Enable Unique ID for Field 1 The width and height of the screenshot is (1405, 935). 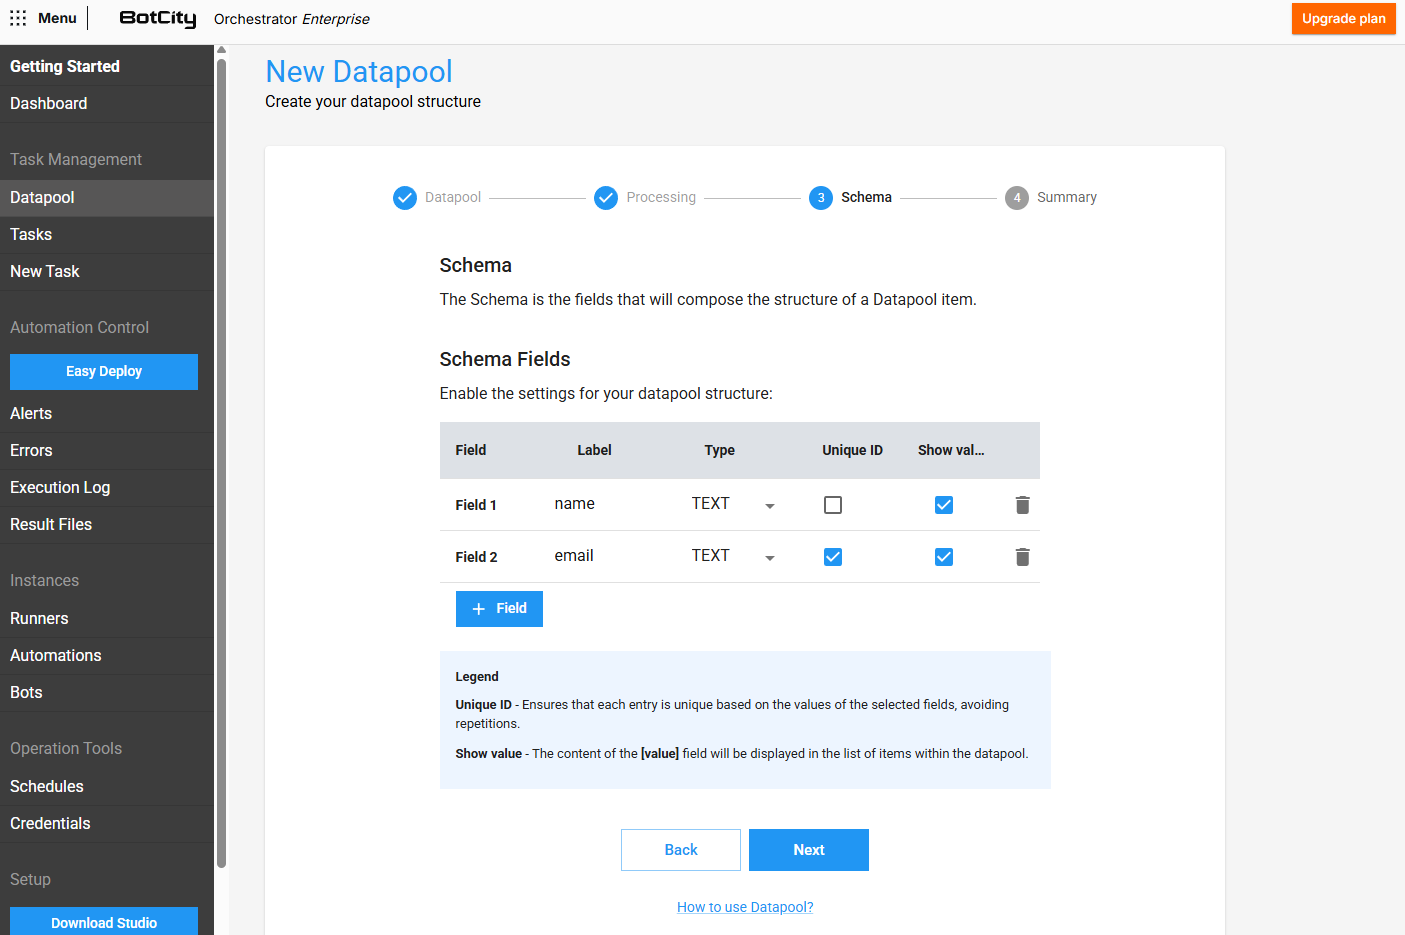click(x=833, y=505)
